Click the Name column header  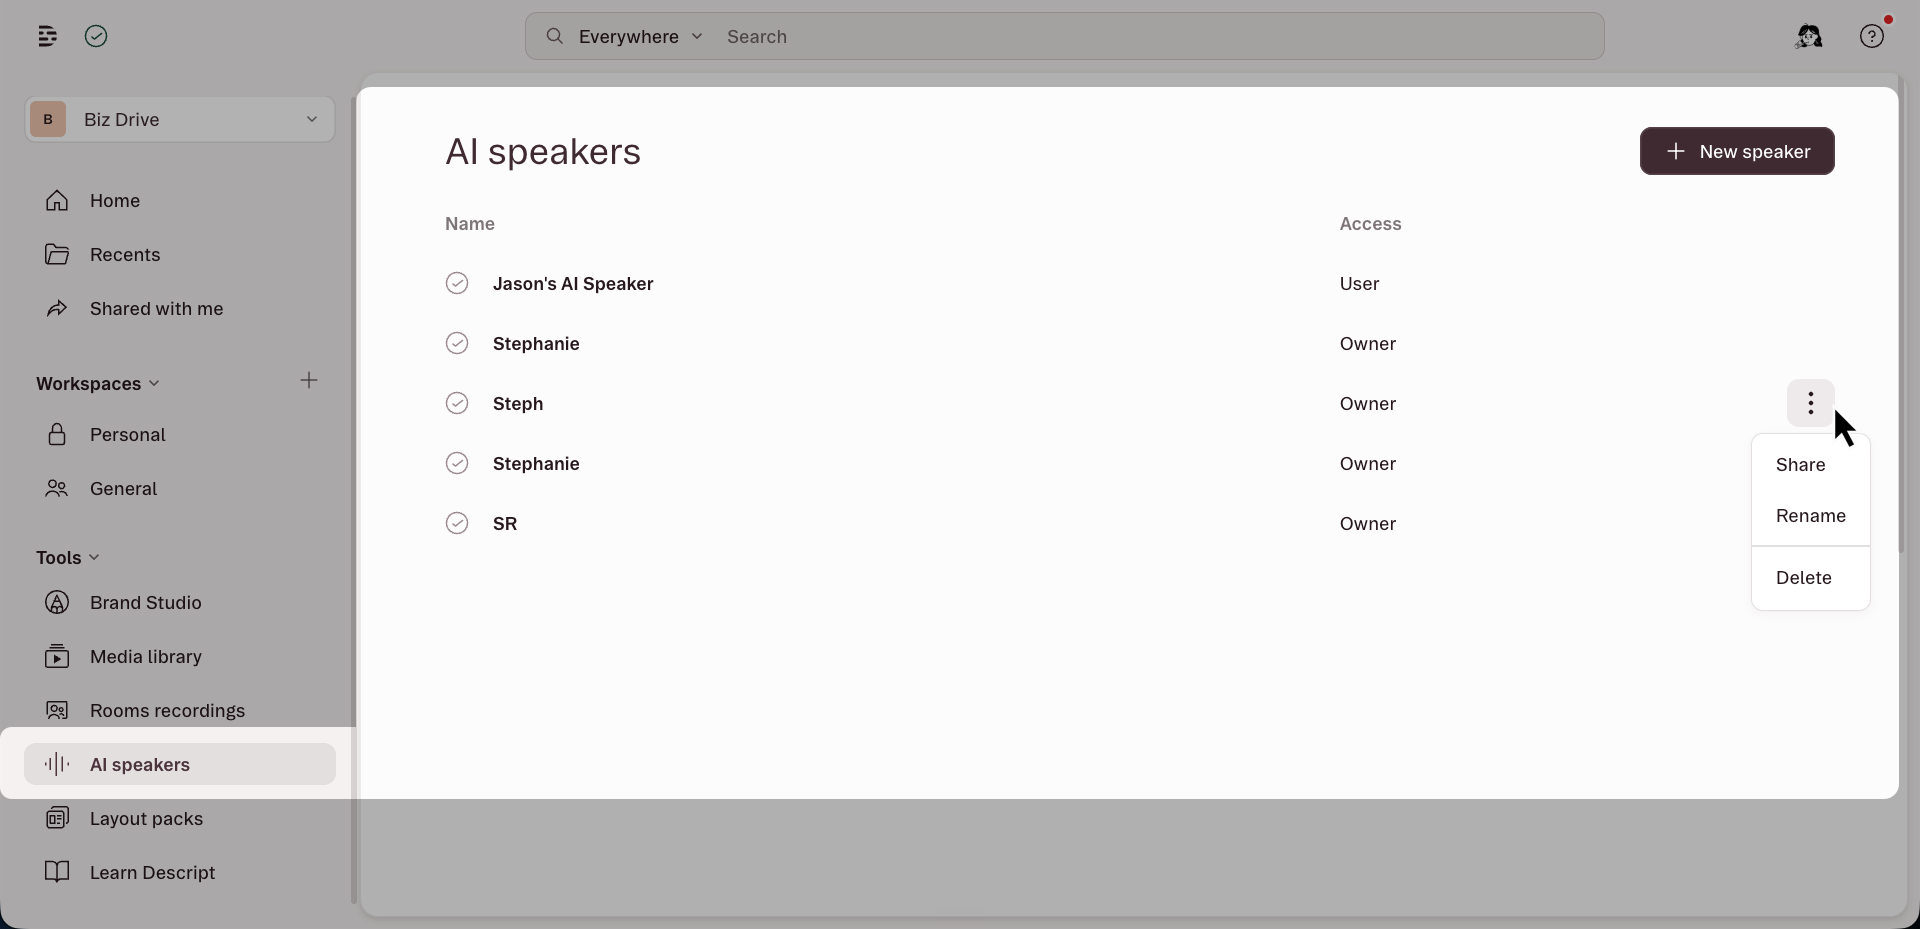(470, 224)
